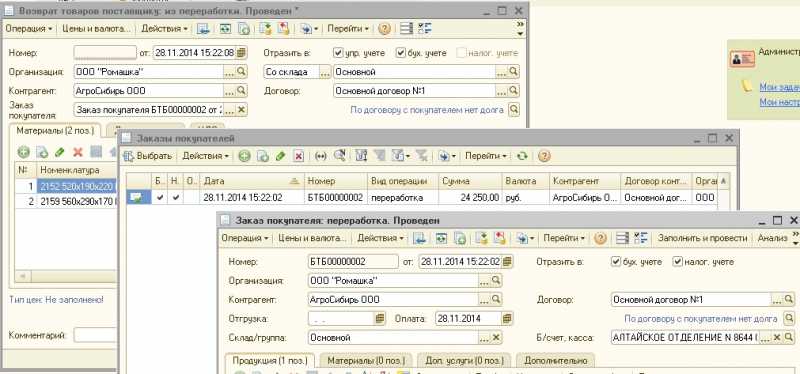Click help icon in Возврат товаров toolbar
The height and width of the screenshot is (374, 800).
[385, 29]
